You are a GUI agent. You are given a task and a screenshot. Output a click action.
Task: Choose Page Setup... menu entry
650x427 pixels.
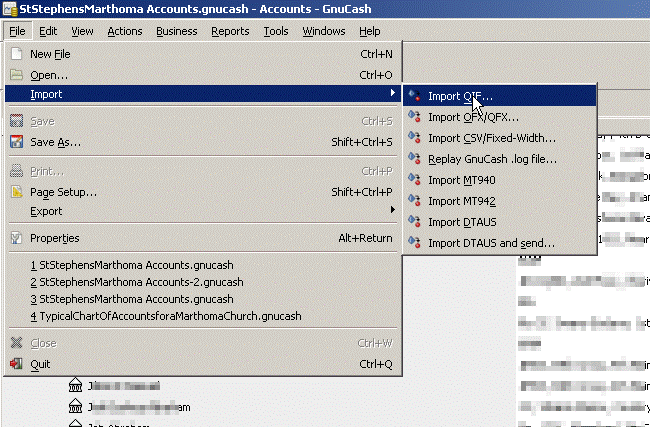[x=203, y=192]
